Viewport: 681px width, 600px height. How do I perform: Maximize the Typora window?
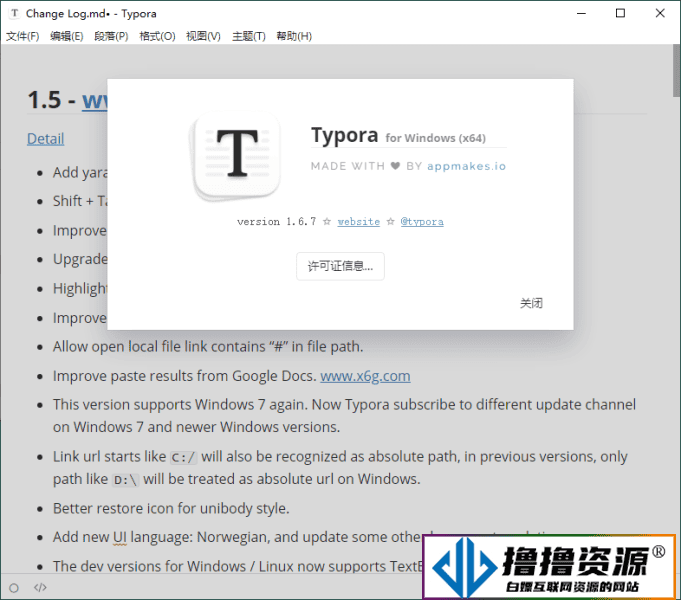tap(620, 13)
